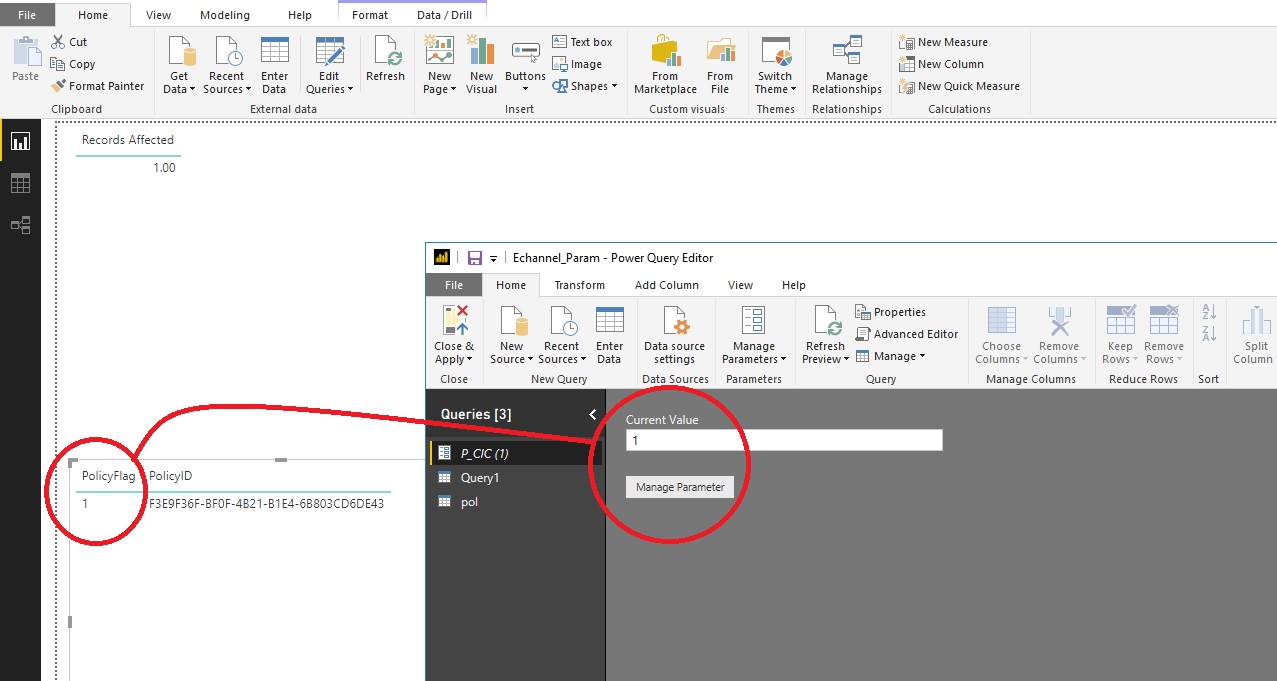Click Refresh Preview in Query Editor
Screen dimensions: 1277x681
coord(826,336)
